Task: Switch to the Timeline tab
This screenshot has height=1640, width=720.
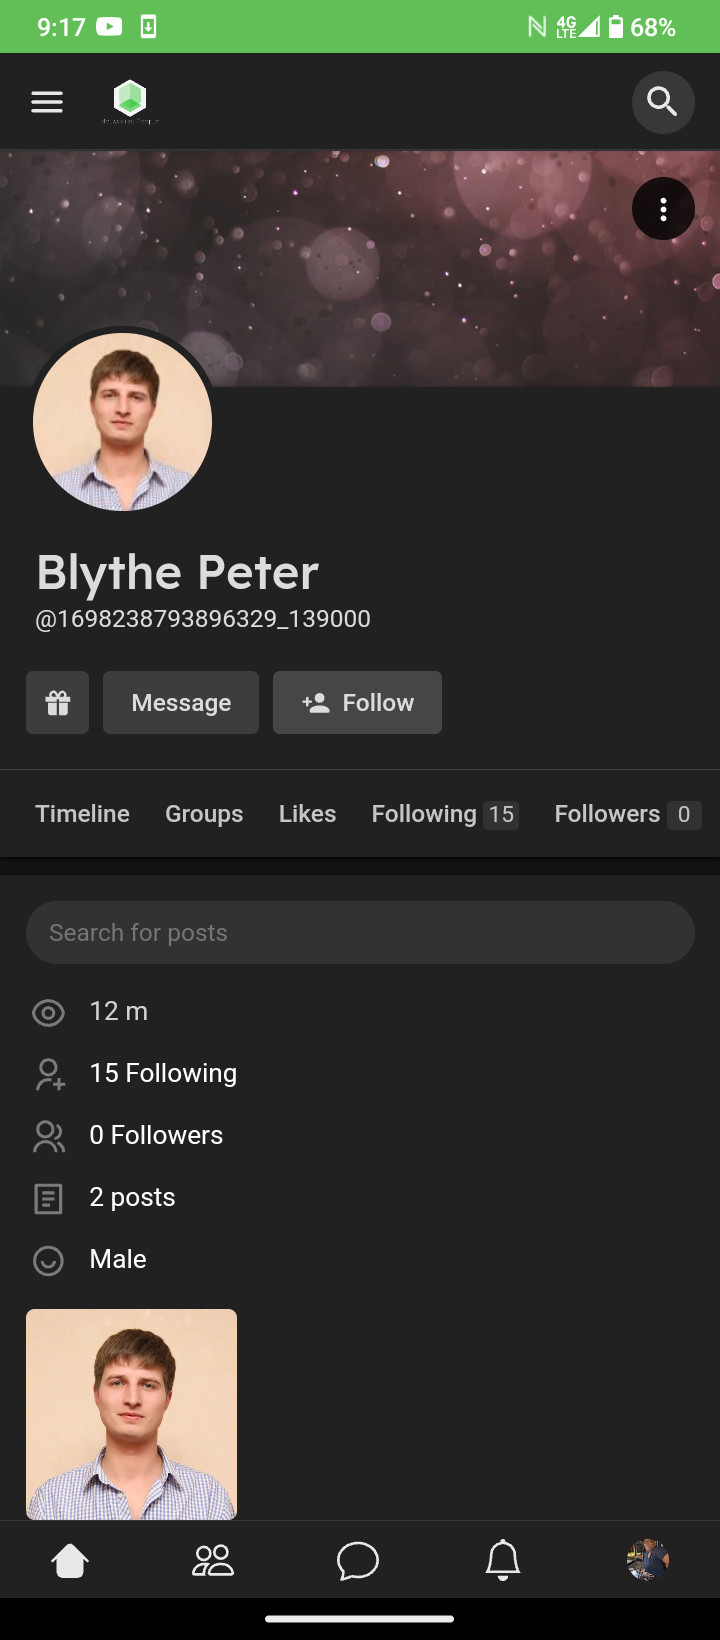Action: [x=83, y=814]
